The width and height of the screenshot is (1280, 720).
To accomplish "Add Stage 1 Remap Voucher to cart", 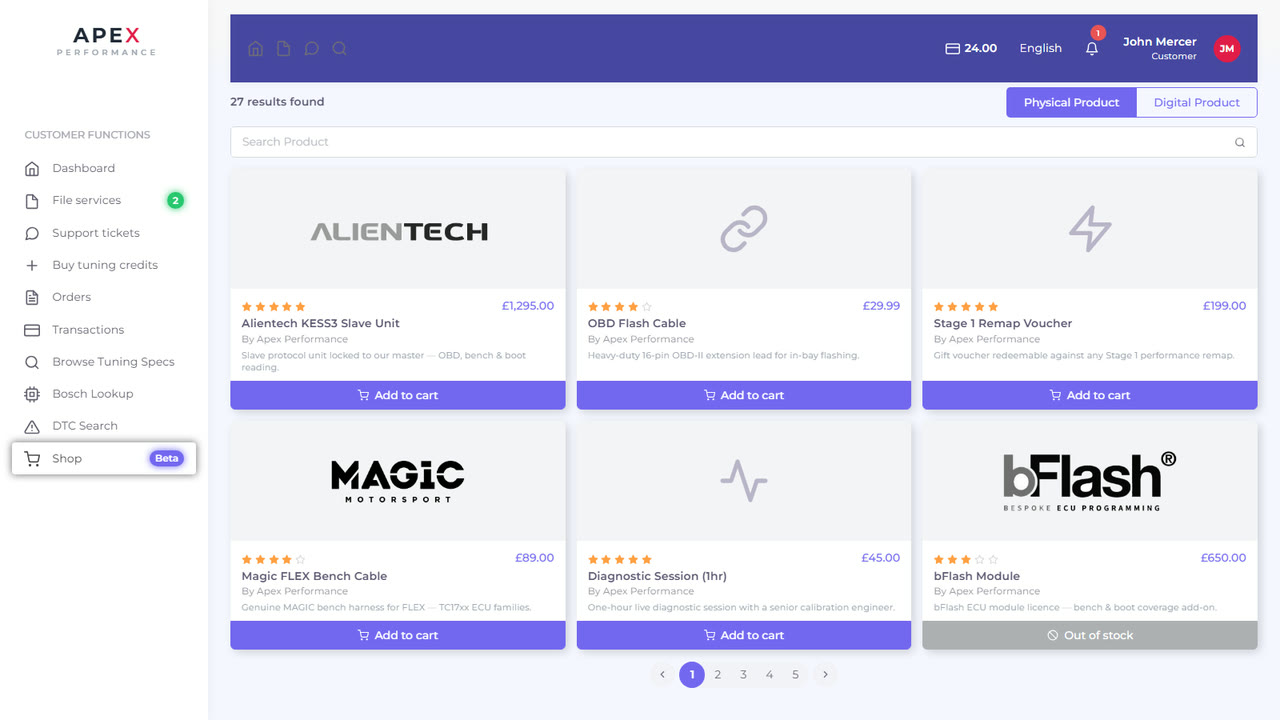I will tap(1090, 395).
